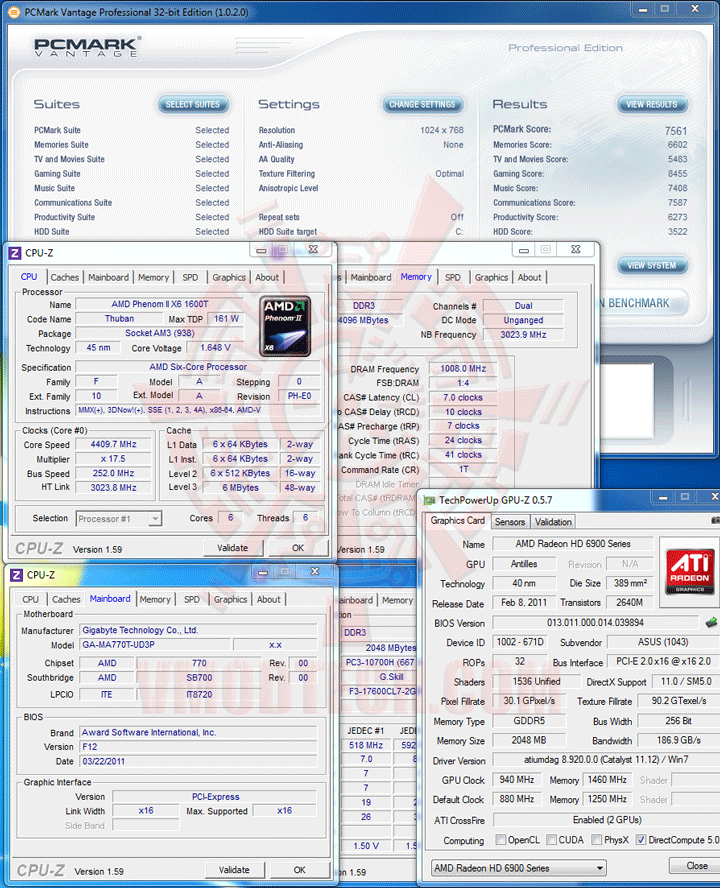This screenshot has height=888, width=720.
Task: Click the NB Frequency 3023.9 MHz value
Action: click(x=523, y=335)
